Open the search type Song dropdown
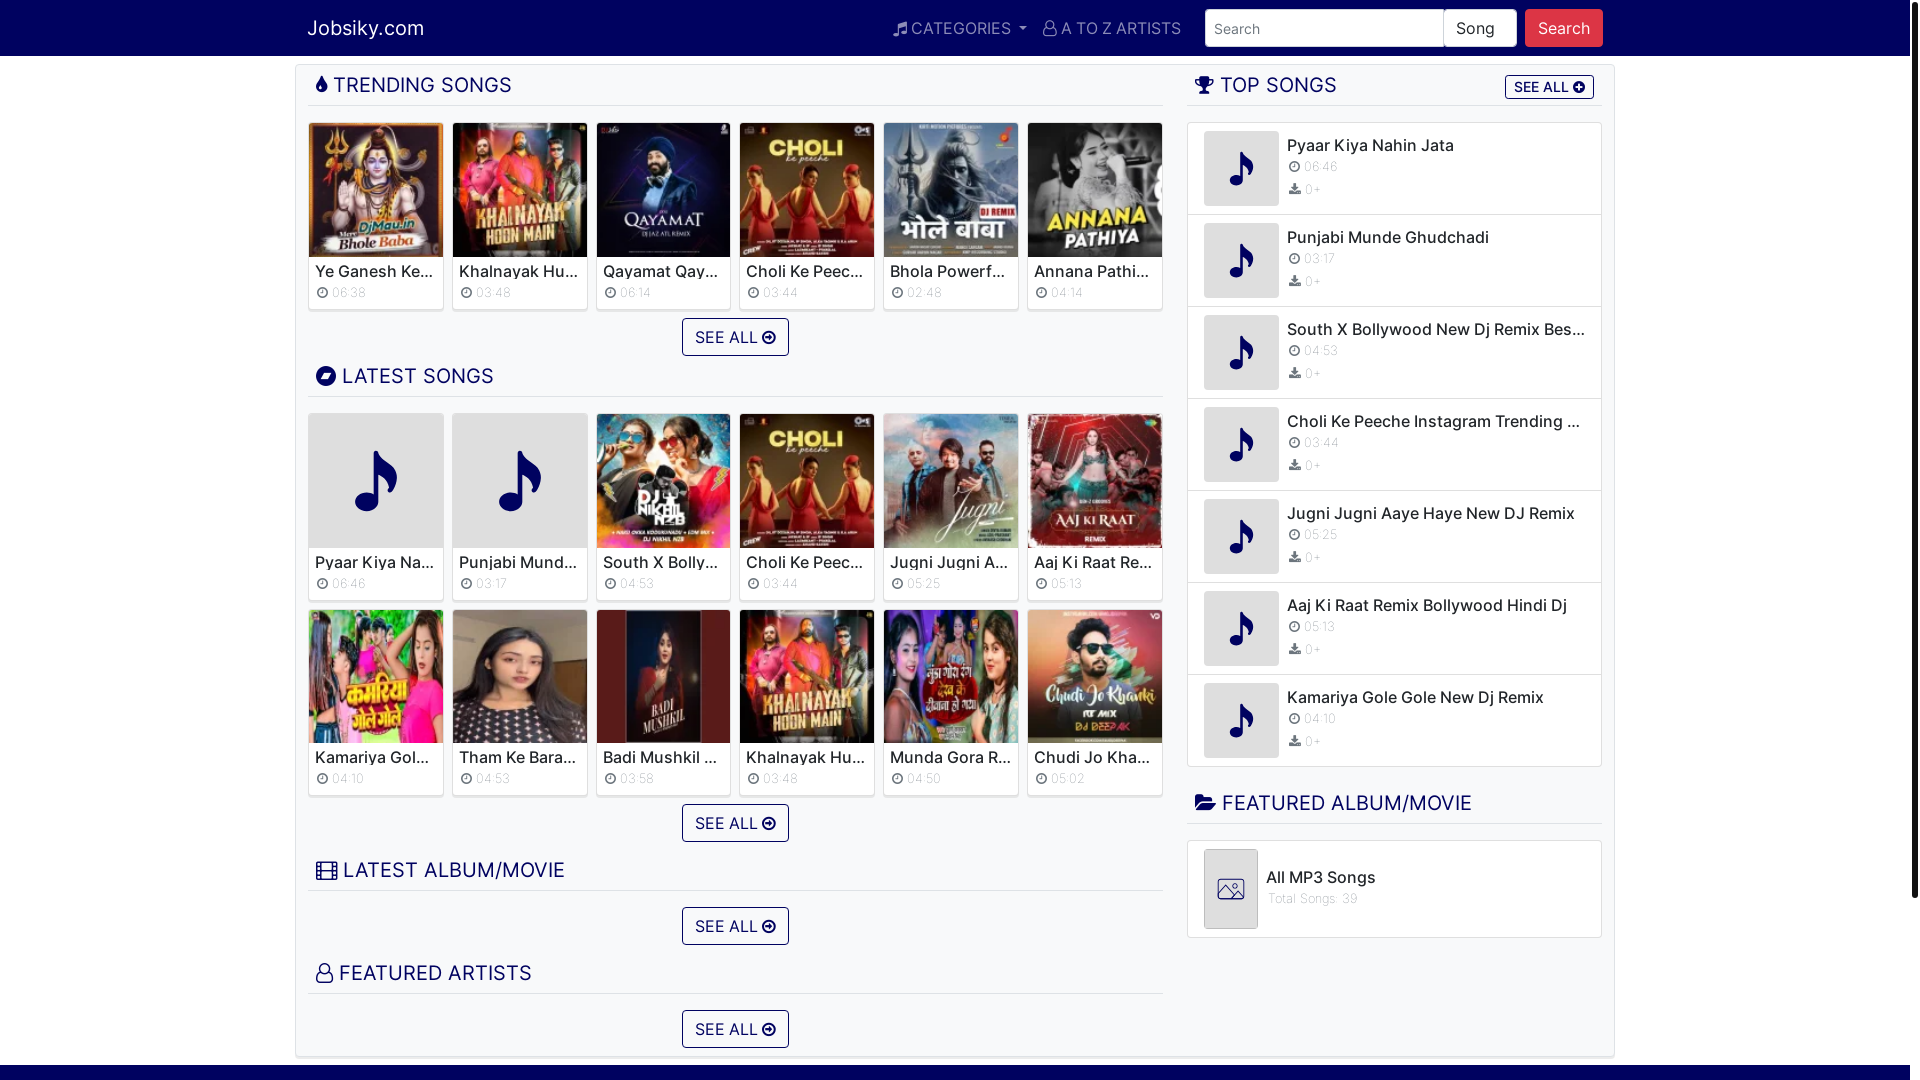This screenshot has height=1080, width=1920. tap(1480, 28)
